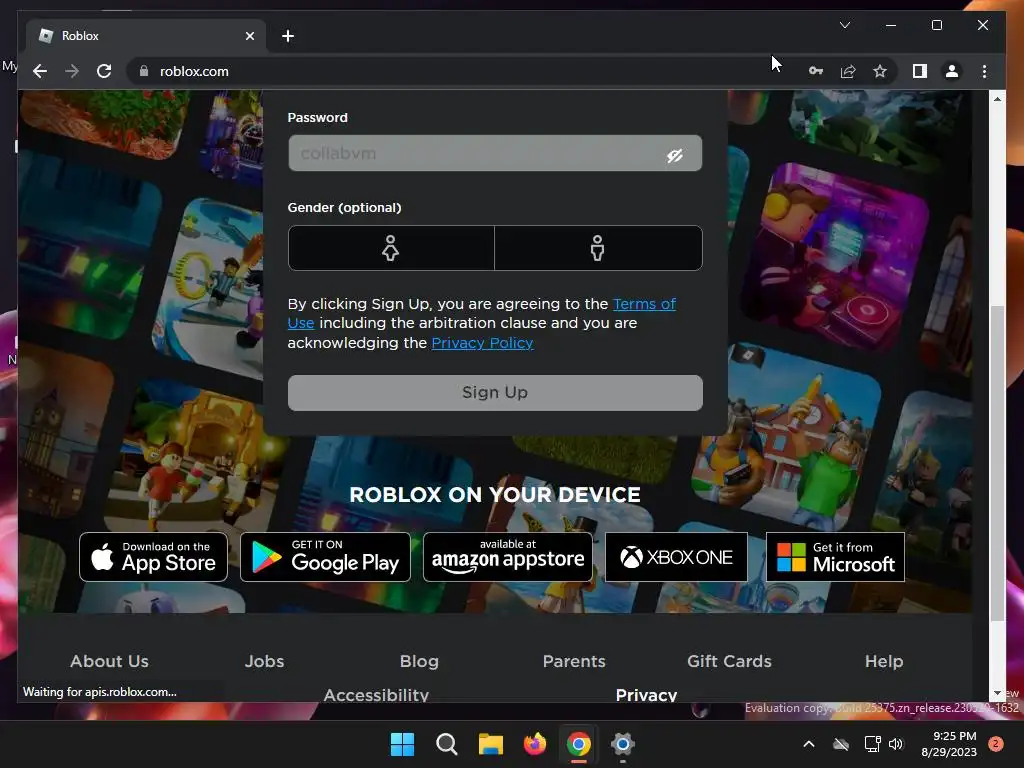1024x768 pixels.
Task: Open Windows taskbar Search
Action: tap(447, 744)
